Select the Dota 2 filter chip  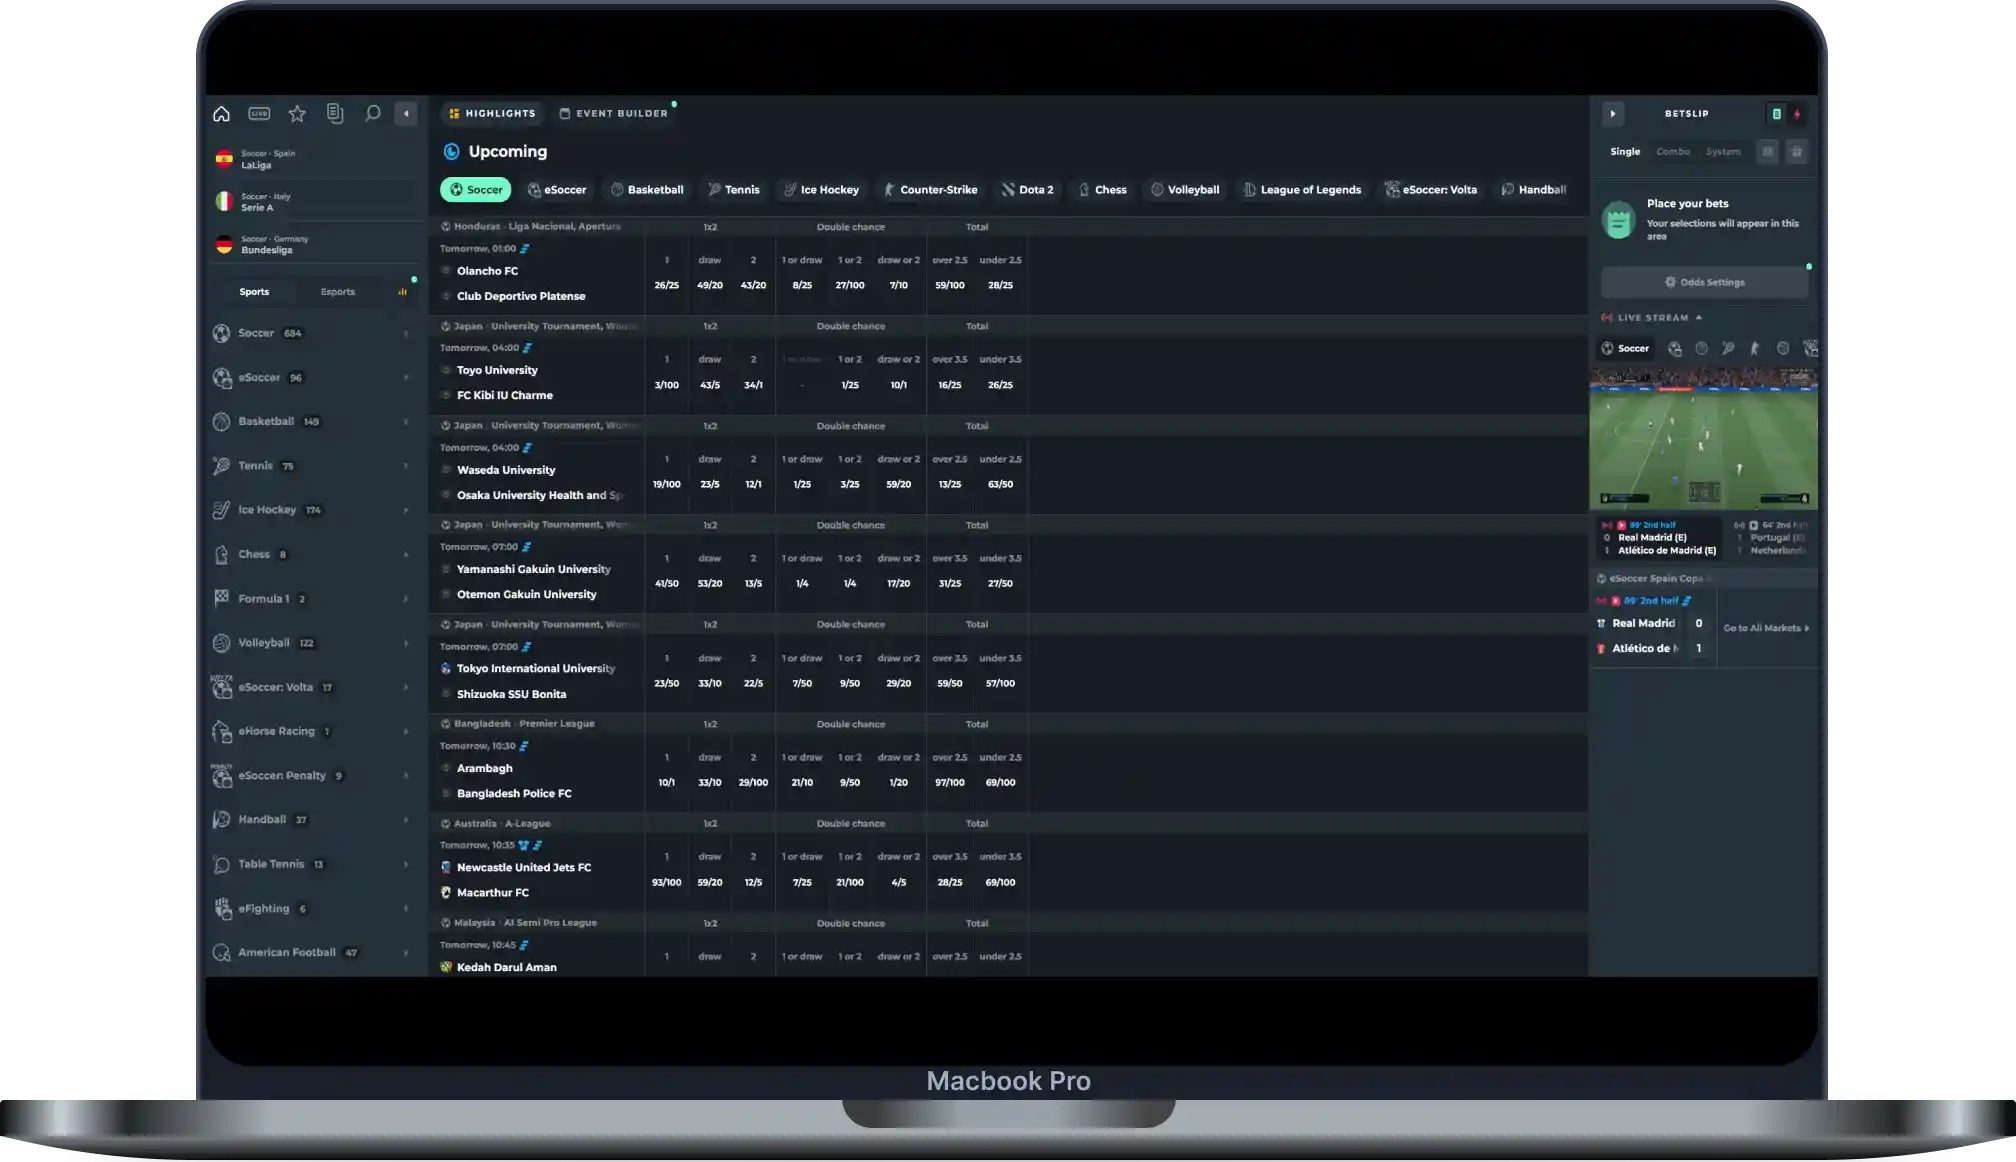point(1027,190)
